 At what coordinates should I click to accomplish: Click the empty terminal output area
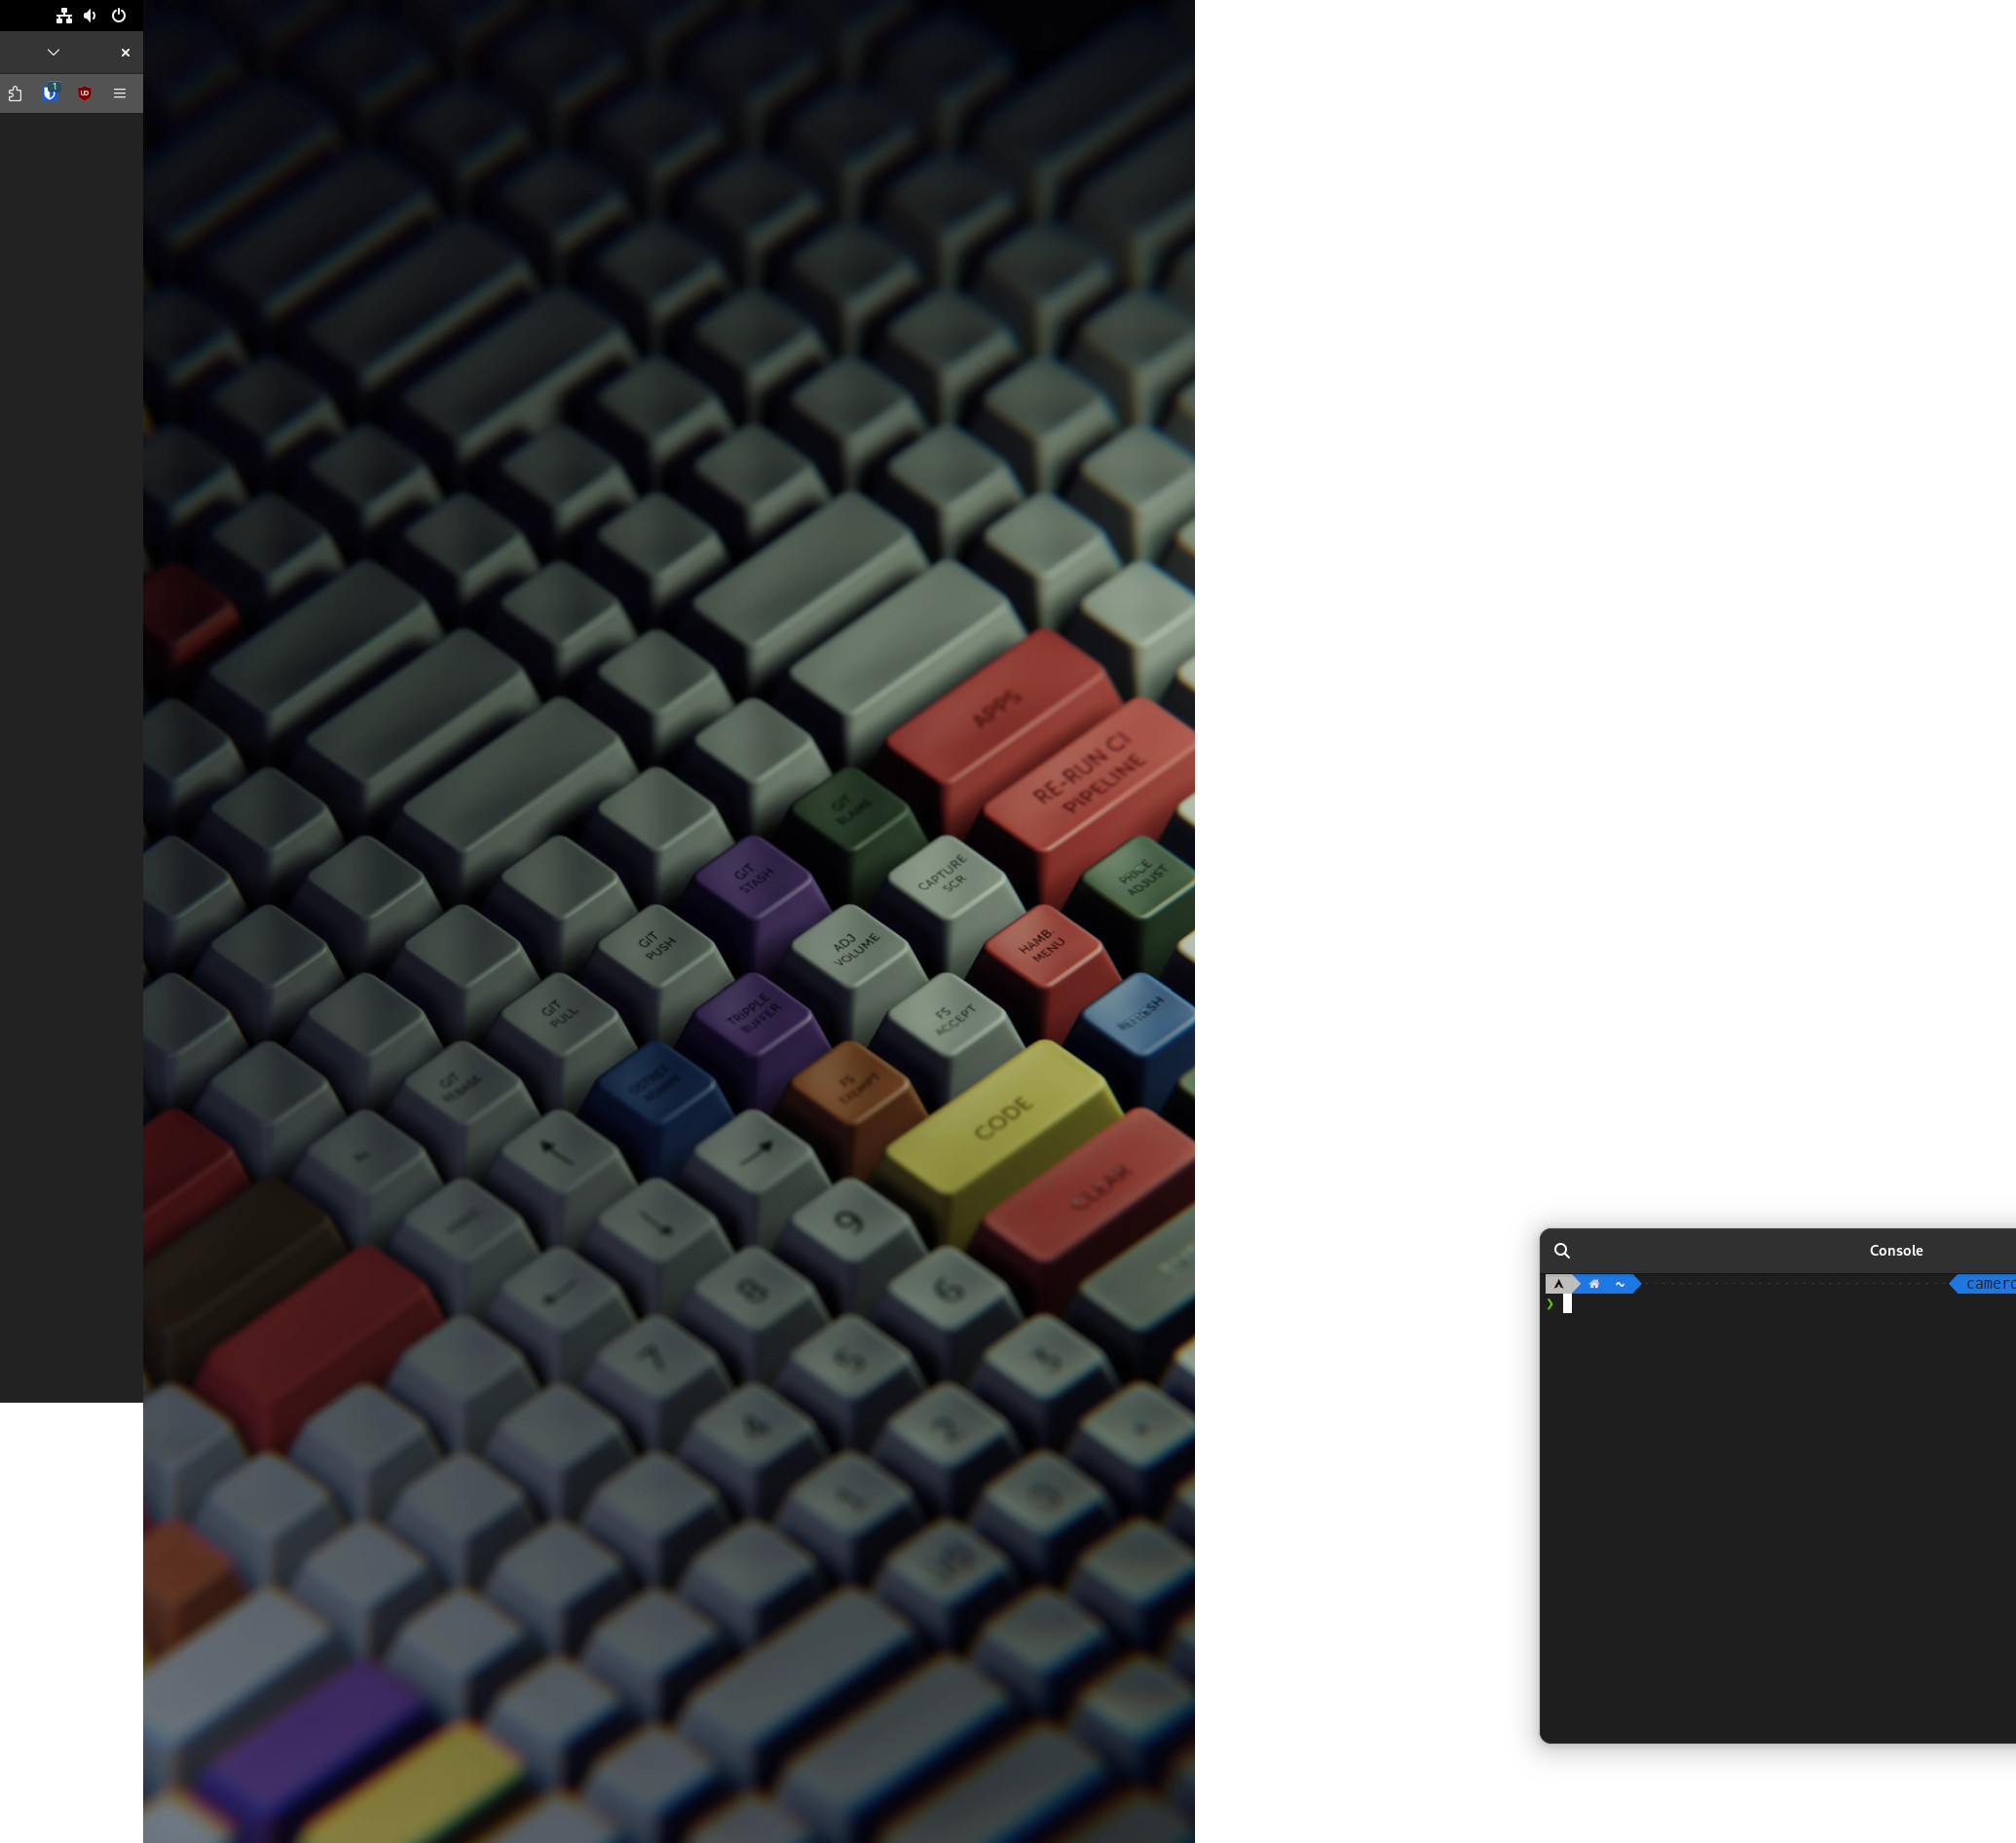[x=1780, y=1520]
